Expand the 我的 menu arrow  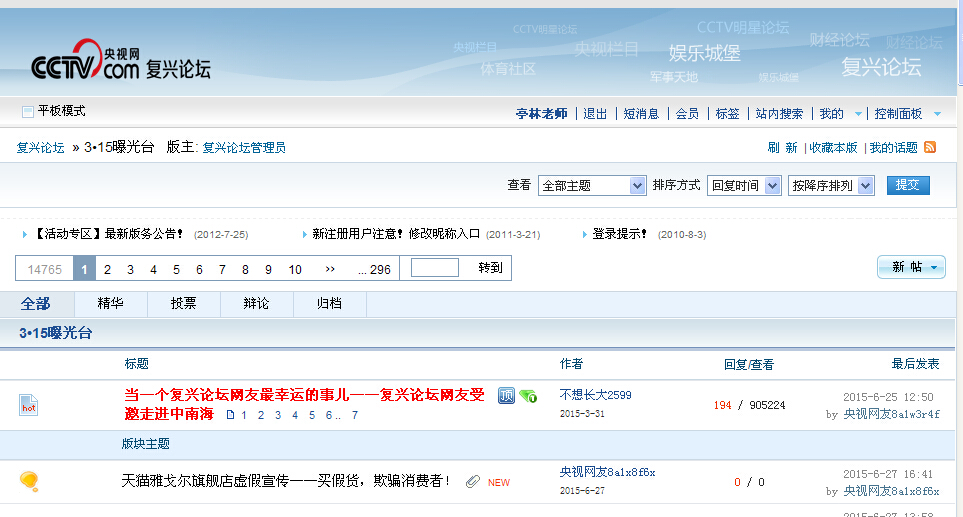(x=858, y=114)
